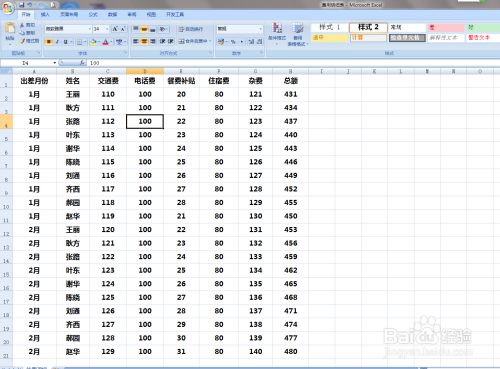Screen dimensions: 500x369
Task: Increase the cell indent
Action: (x=170, y=41)
